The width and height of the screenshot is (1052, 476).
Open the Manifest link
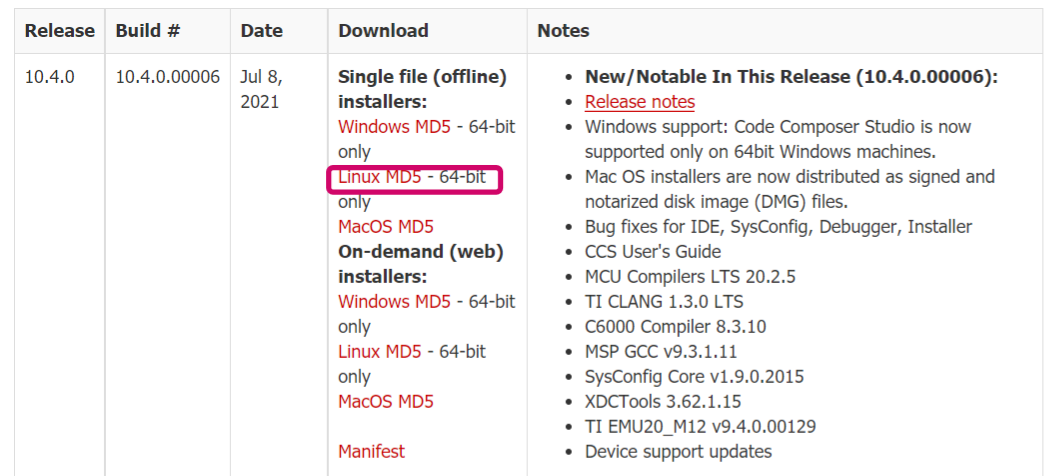pos(371,451)
